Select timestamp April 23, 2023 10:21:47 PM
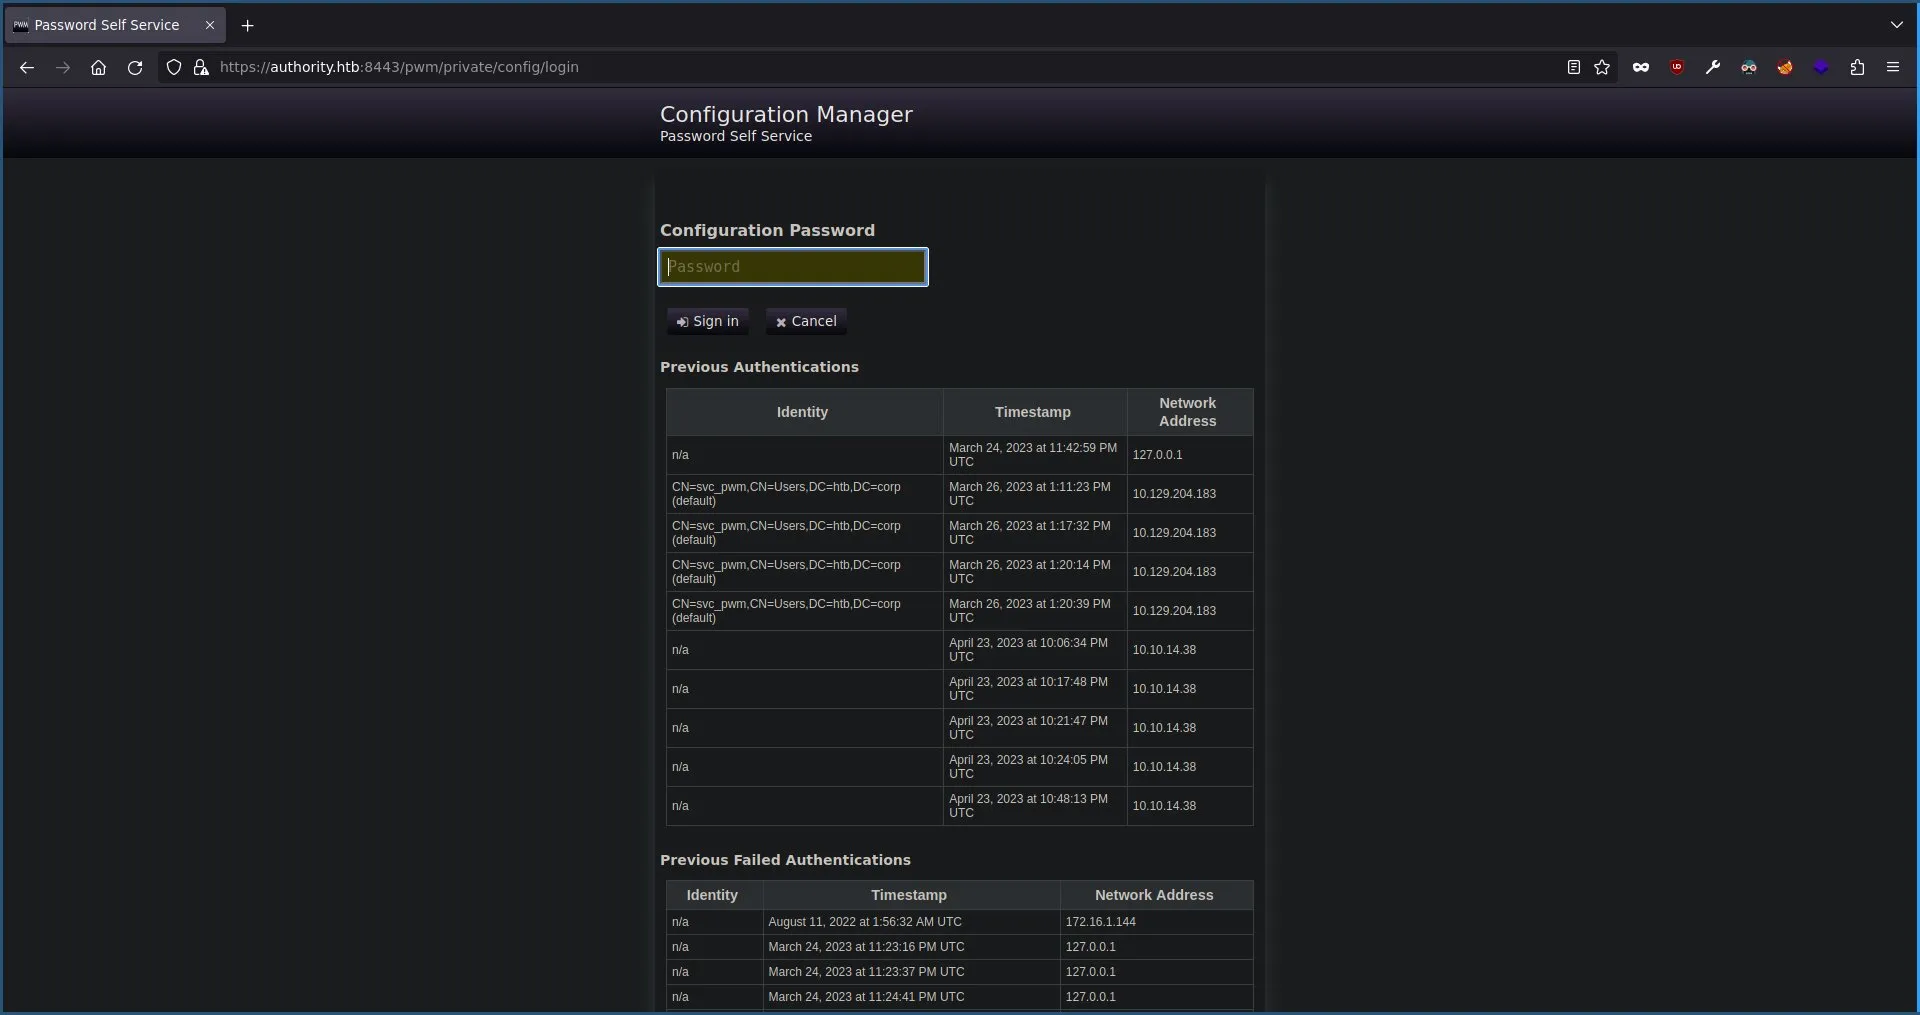Image resolution: width=1920 pixels, height=1015 pixels. [1028, 728]
